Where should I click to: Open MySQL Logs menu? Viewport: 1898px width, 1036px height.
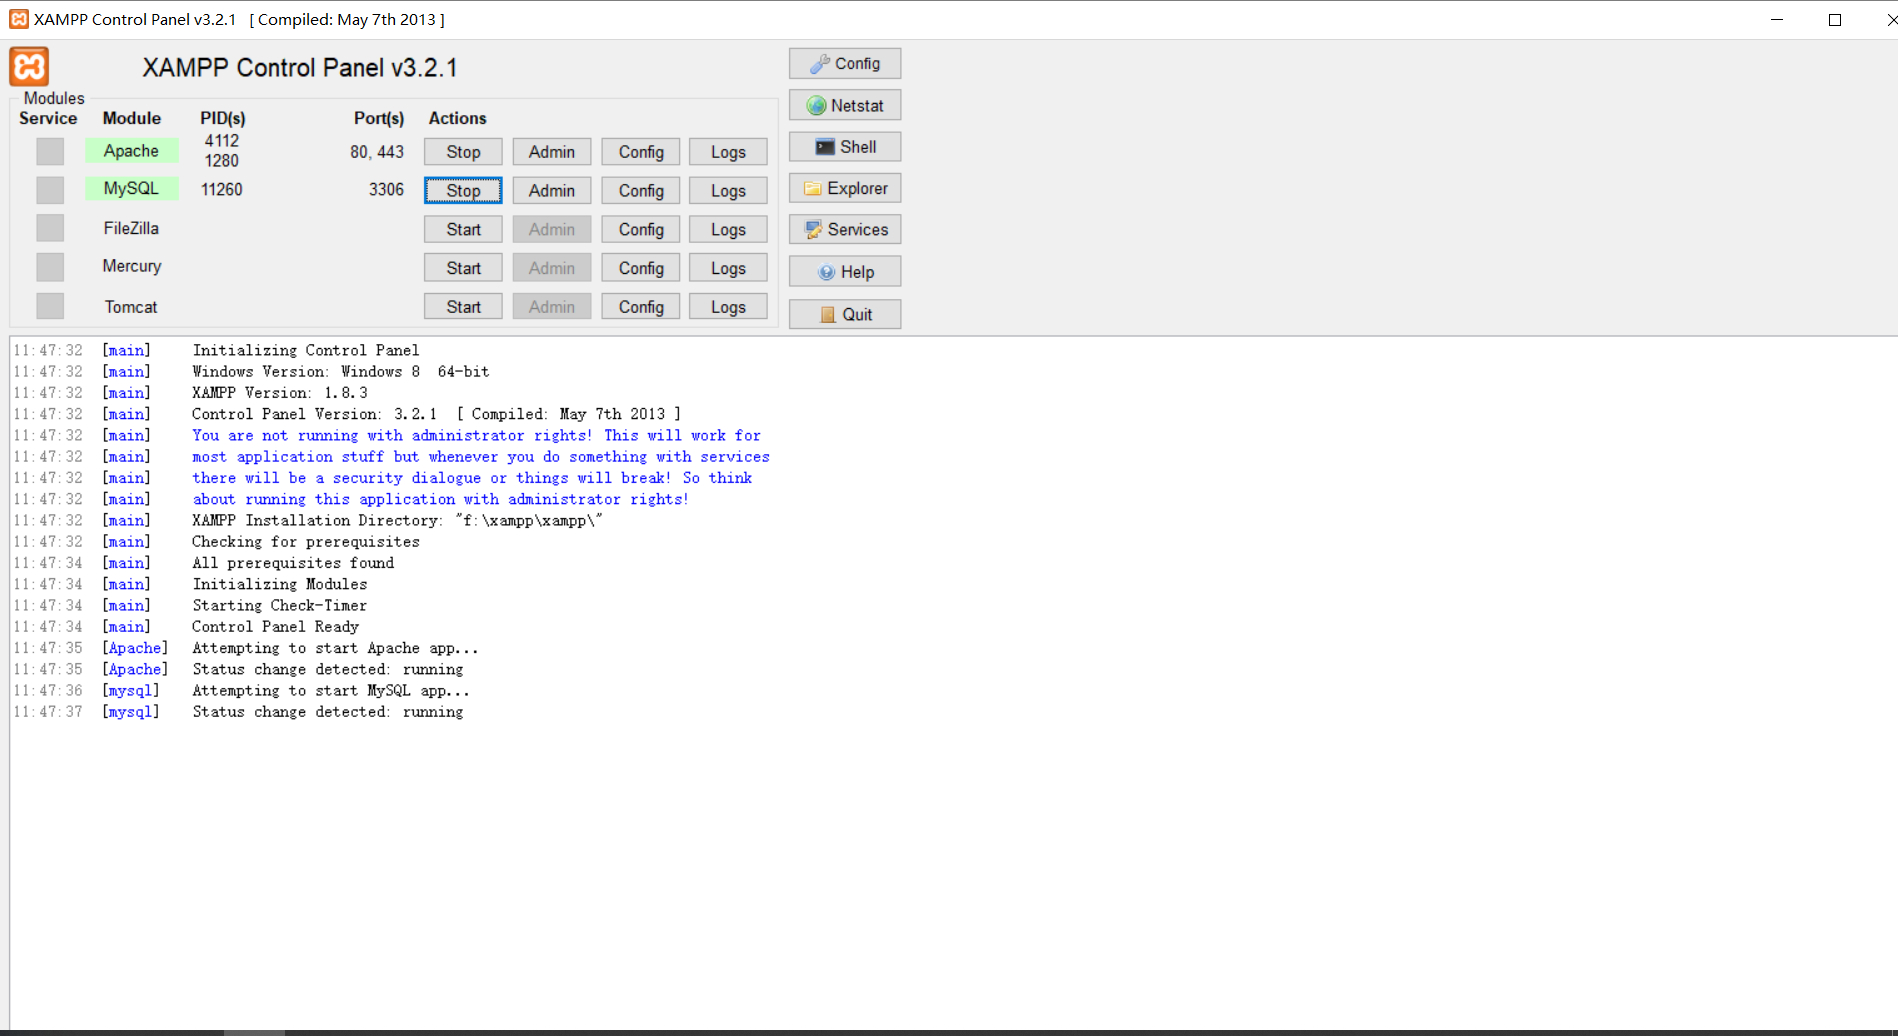(728, 190)
